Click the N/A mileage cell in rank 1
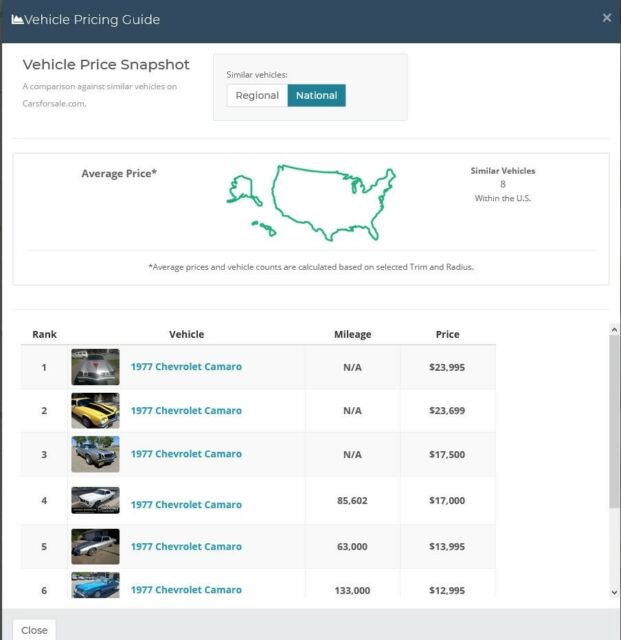The width and height of the screenshot is (621, 640). tap(352, 367)
